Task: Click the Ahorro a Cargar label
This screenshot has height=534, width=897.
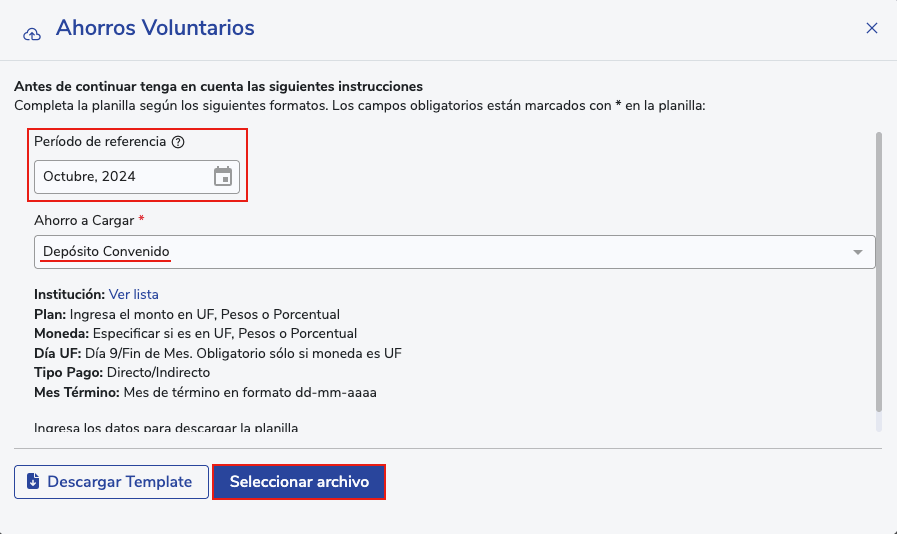Action: click(84, 219)
